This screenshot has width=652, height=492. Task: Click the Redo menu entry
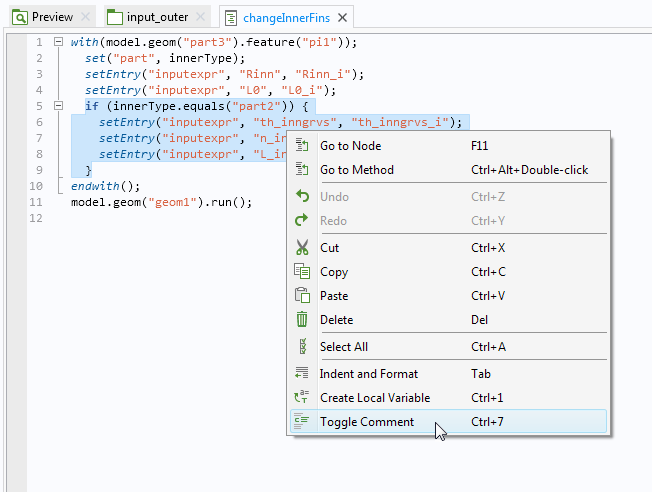[333, 221]
